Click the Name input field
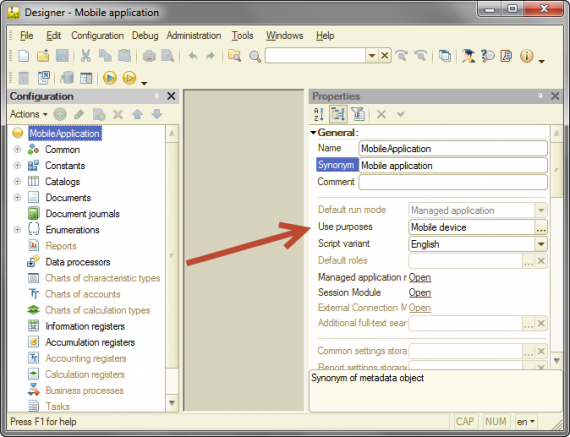The width and height of the screenshot is (570, 437). coord(453,148)
